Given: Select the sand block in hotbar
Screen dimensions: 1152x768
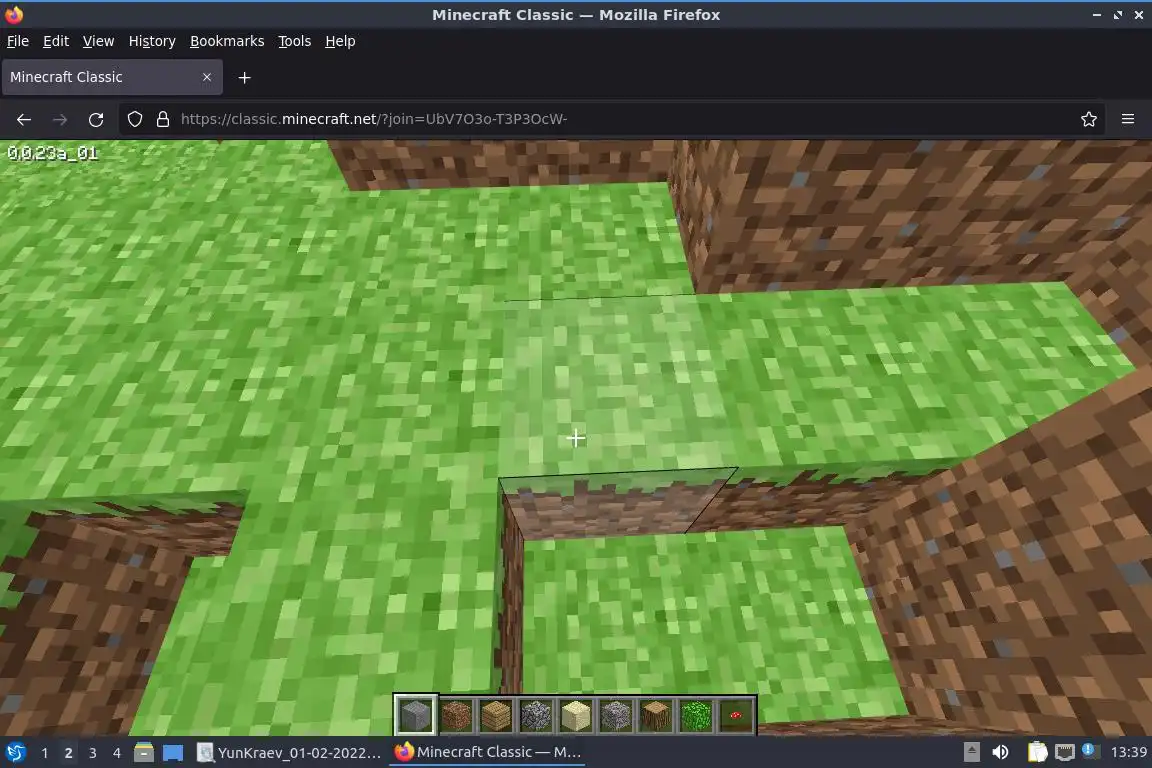Looking at the screenshot, I should coord(576,714).
